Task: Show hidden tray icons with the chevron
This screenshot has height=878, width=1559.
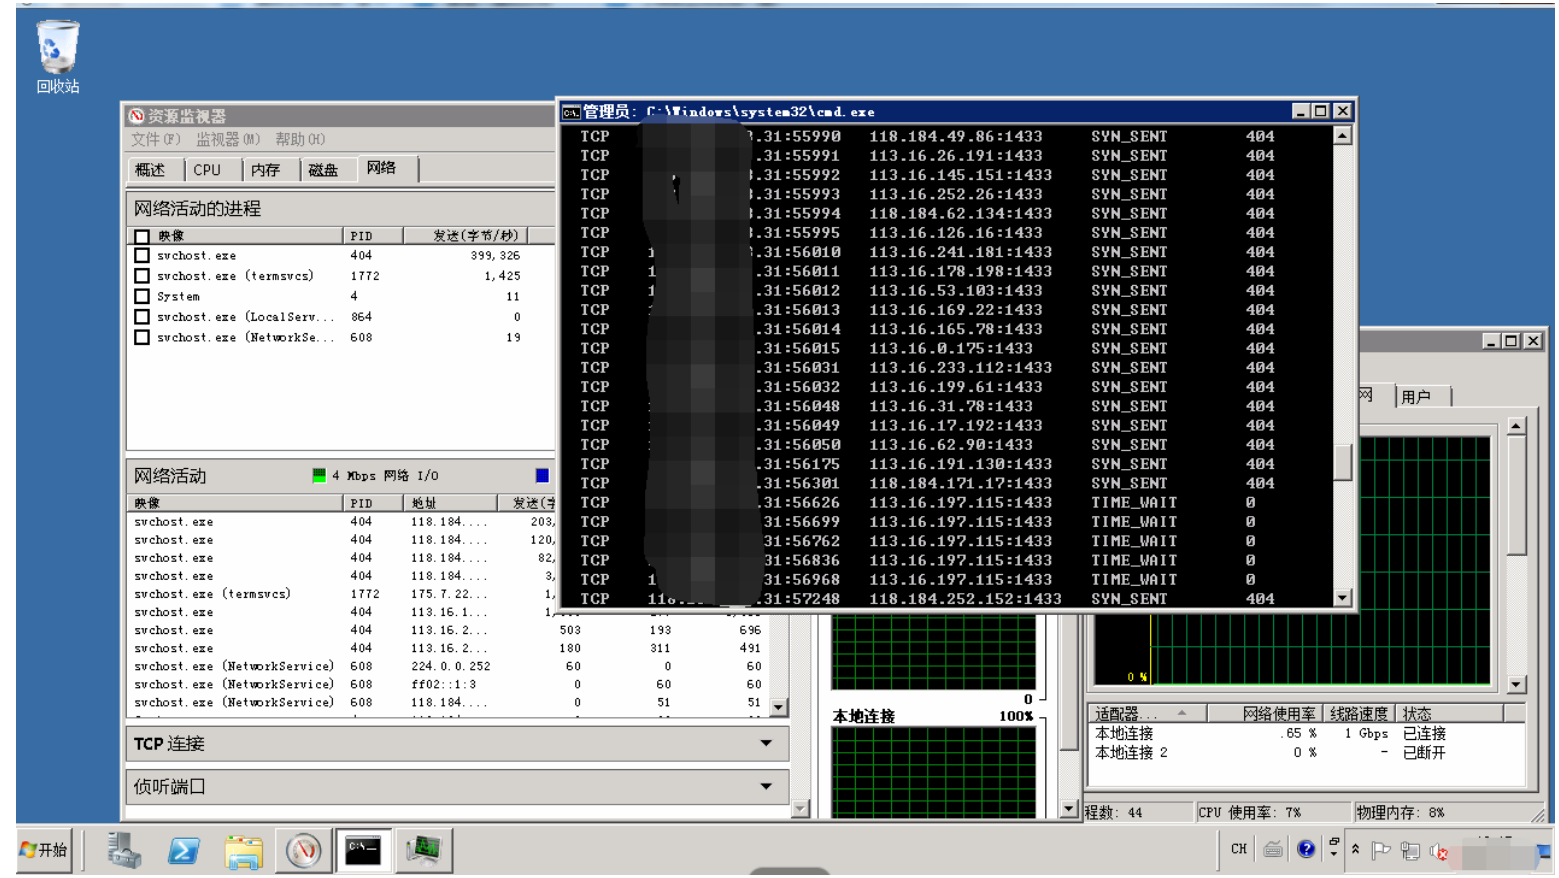Action: [1356, 849]
